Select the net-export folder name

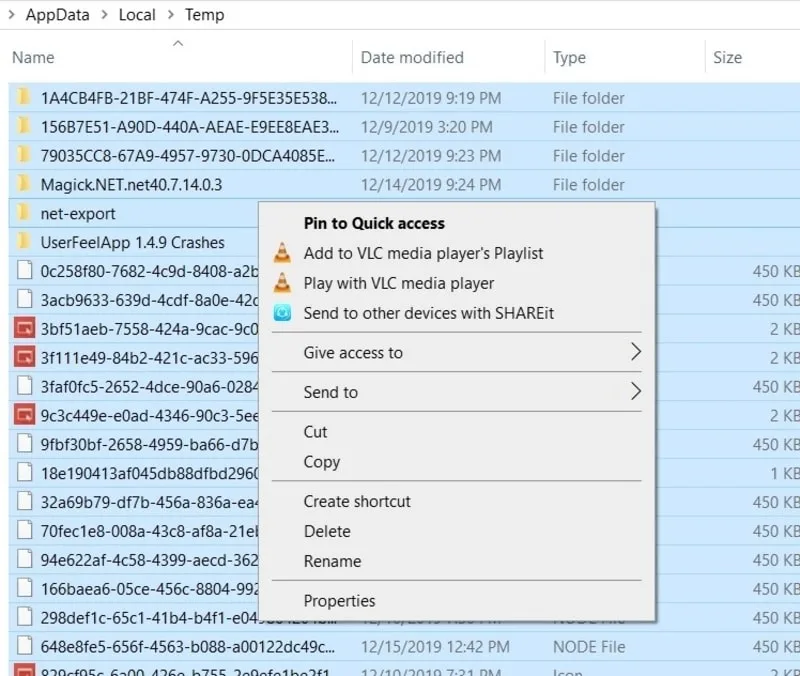(x=78, y=214)
